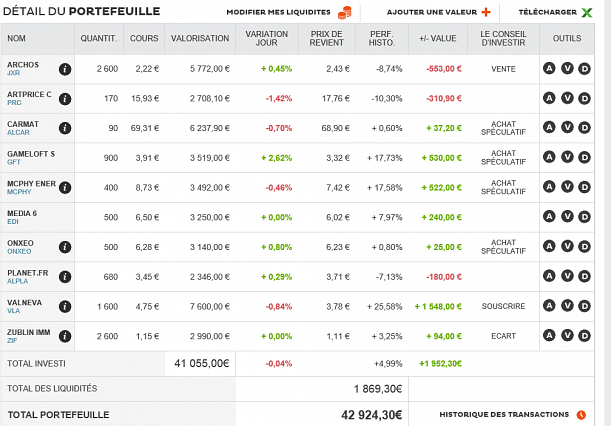Click the total investi amount 41 055,00€
This screenshot has height=426, width=611.
coord(201,364)
